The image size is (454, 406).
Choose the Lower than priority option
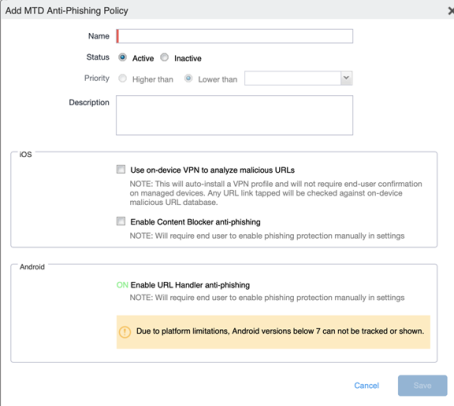pyautogui.click(x=188, y=78)
